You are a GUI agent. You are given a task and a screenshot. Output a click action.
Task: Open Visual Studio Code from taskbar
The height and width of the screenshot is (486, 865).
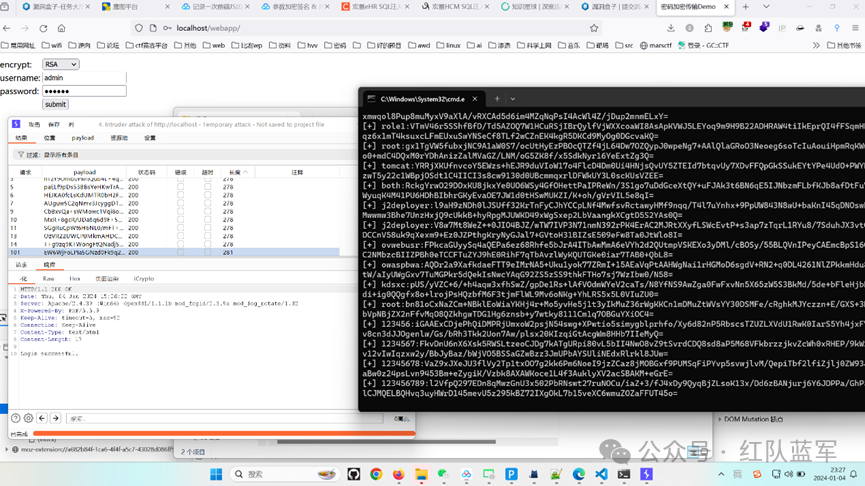tap(601, 474)
